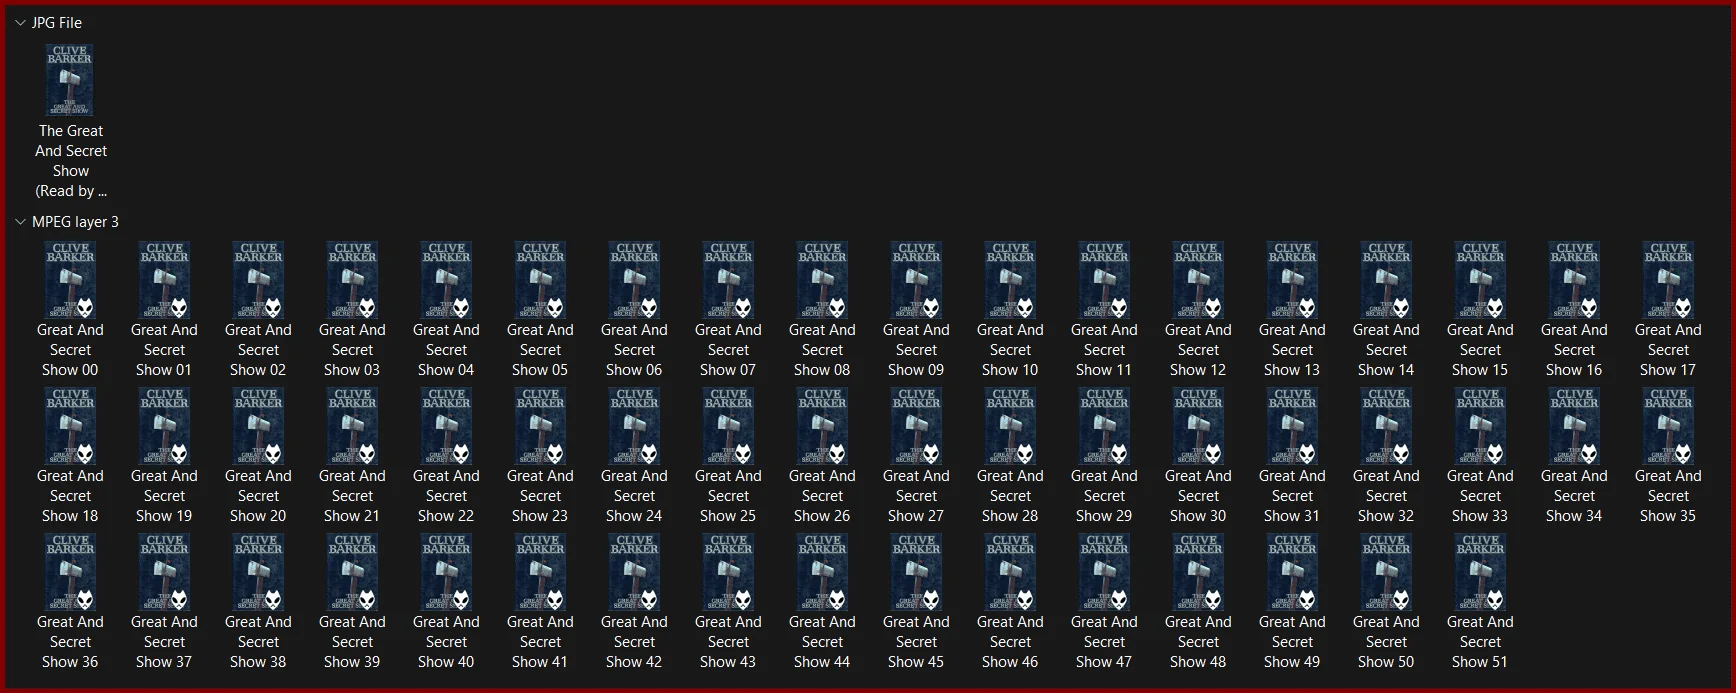Click the "Great And Secret Show 31" filename
The image size is (1736, 693).
(1292, 496)
